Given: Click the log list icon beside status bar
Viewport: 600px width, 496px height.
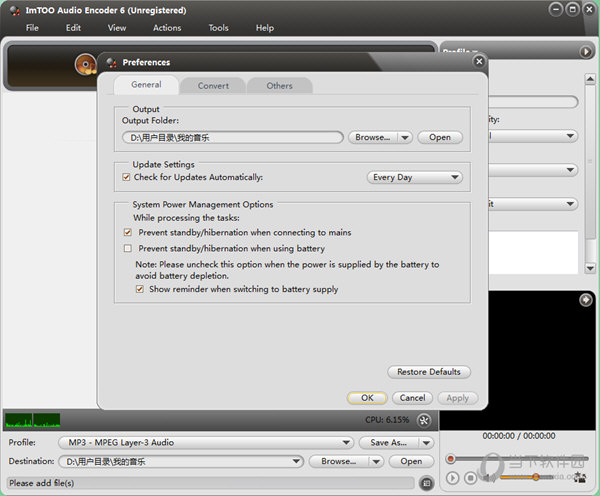Looking at the screenshot, I should (x=427, y=483).
